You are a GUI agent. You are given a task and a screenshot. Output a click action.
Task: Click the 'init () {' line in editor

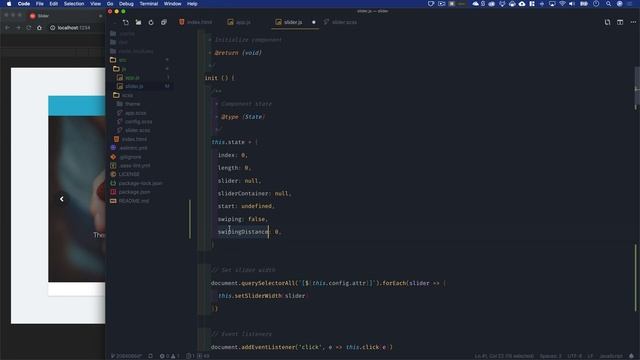tap(220, 78)
